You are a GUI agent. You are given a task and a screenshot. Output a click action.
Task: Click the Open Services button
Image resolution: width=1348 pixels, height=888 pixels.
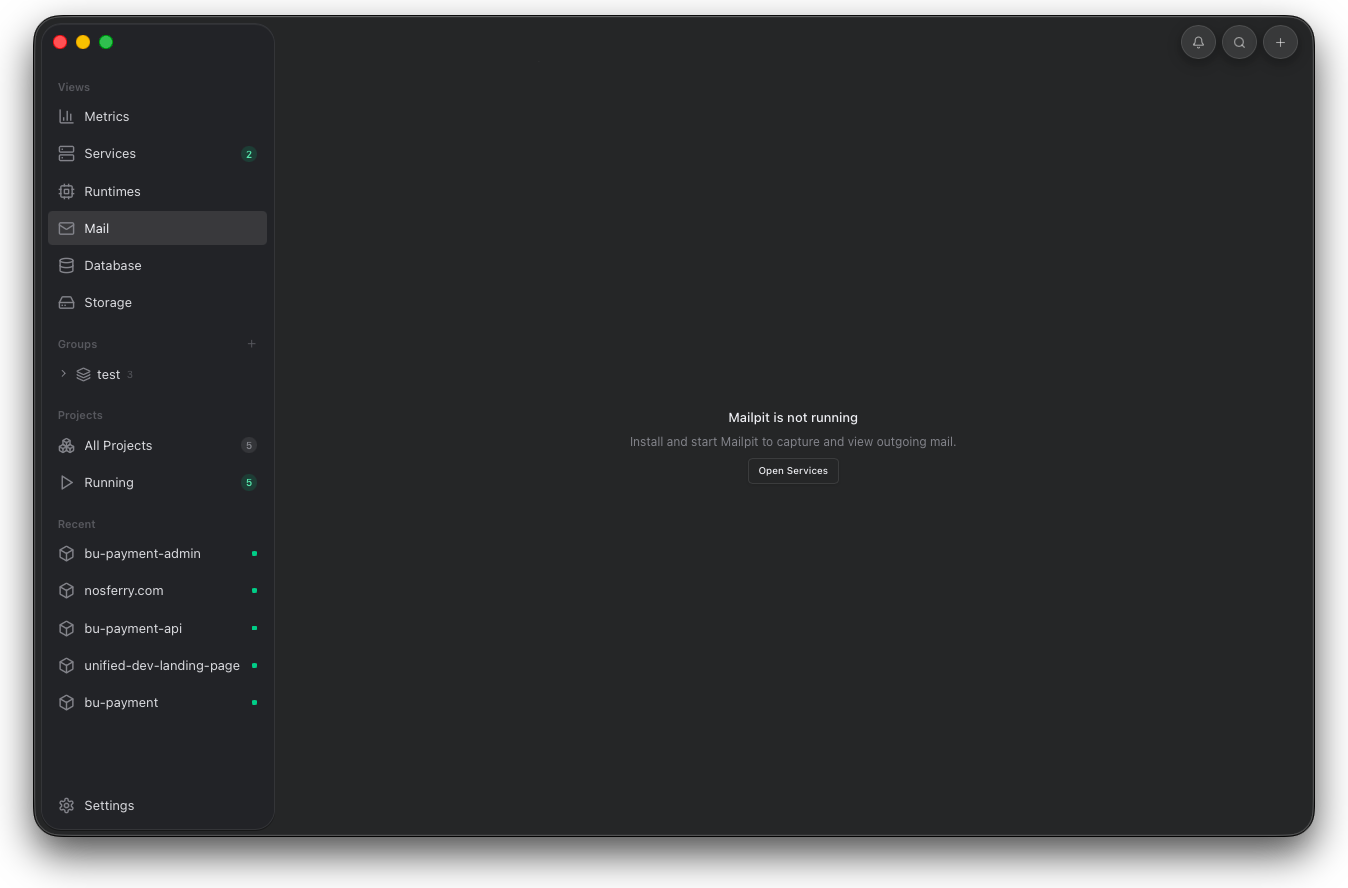(x=793, y=471)
